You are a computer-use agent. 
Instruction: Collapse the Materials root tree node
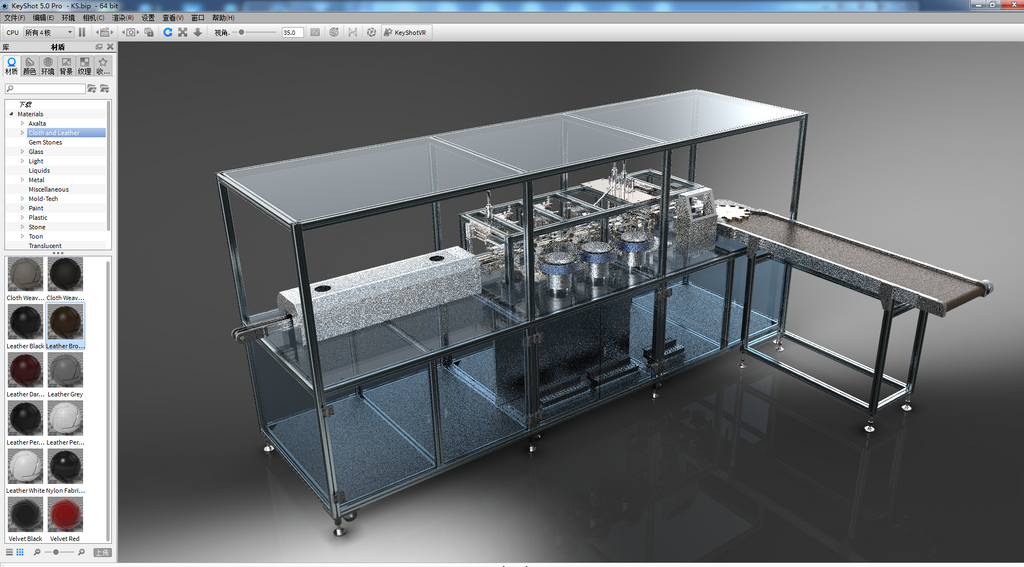click(11, 114)
